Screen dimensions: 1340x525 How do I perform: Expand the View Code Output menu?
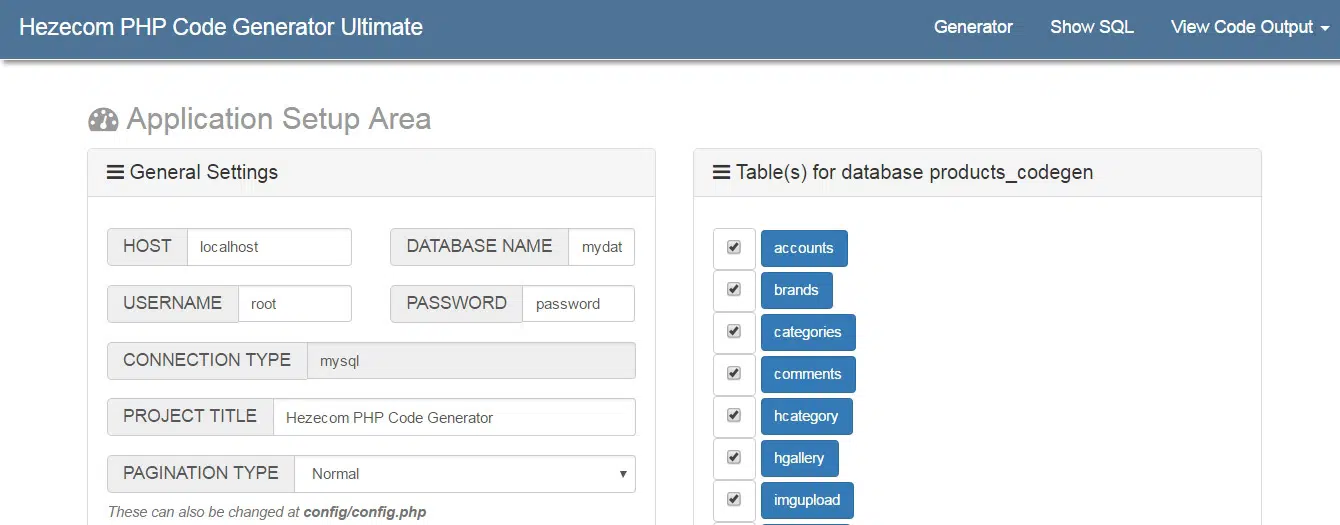coord(1249,27)
